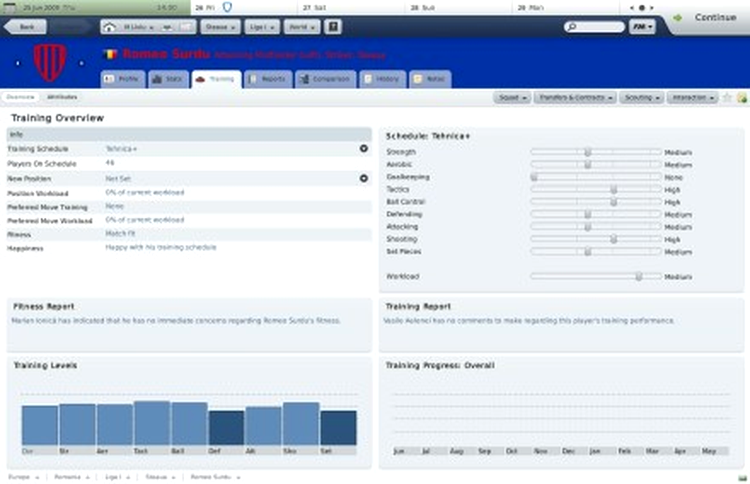Move calendar back with left arrow
Image resolution: width=750 pixels, height=484 pixels.
tap(632, 8)
